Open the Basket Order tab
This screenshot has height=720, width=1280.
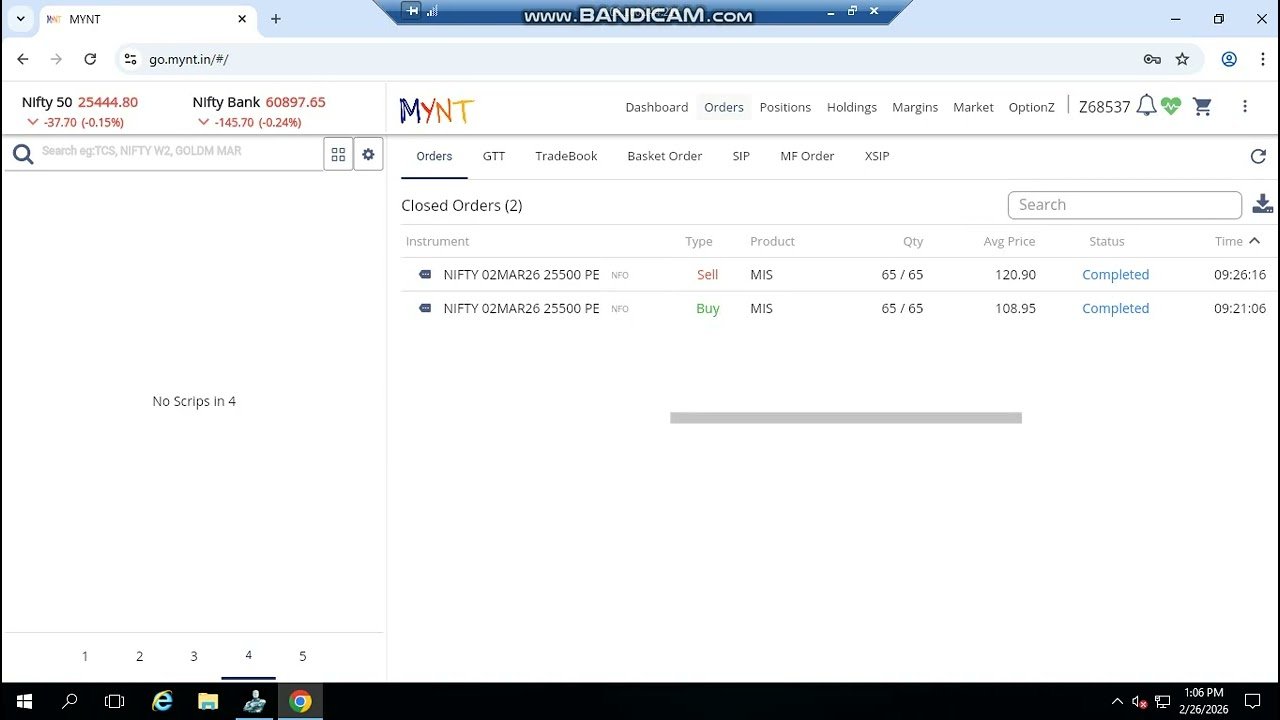[664, 156]
